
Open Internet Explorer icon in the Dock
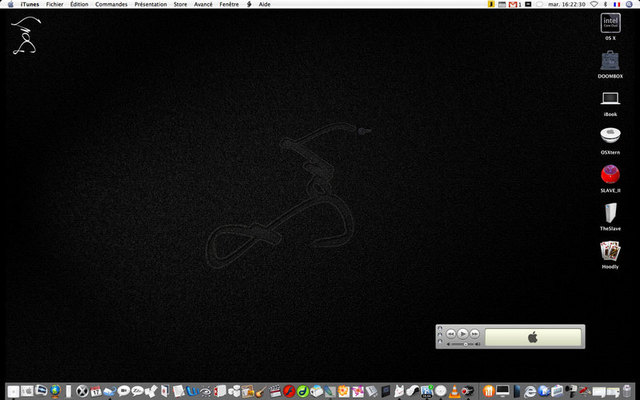530,391
